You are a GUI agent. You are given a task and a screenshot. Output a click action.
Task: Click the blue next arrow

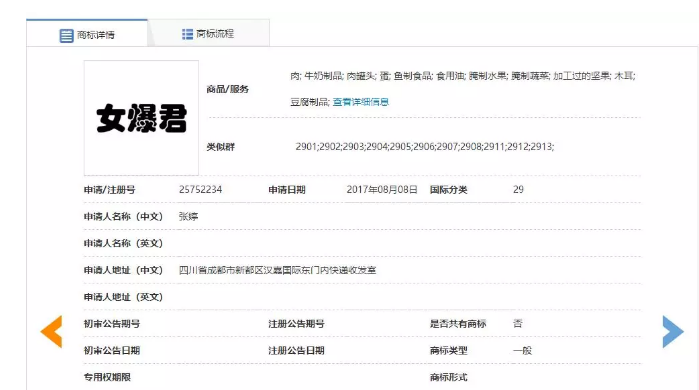tap(673, 331)
